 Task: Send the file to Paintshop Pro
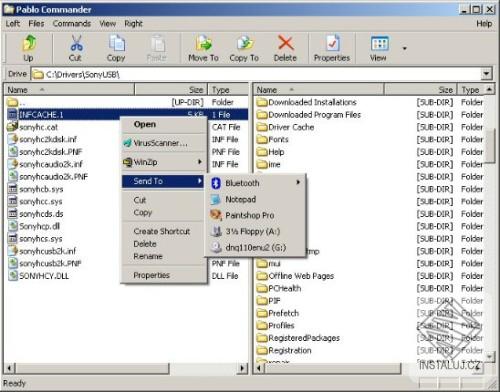click(x=255, y=215)
